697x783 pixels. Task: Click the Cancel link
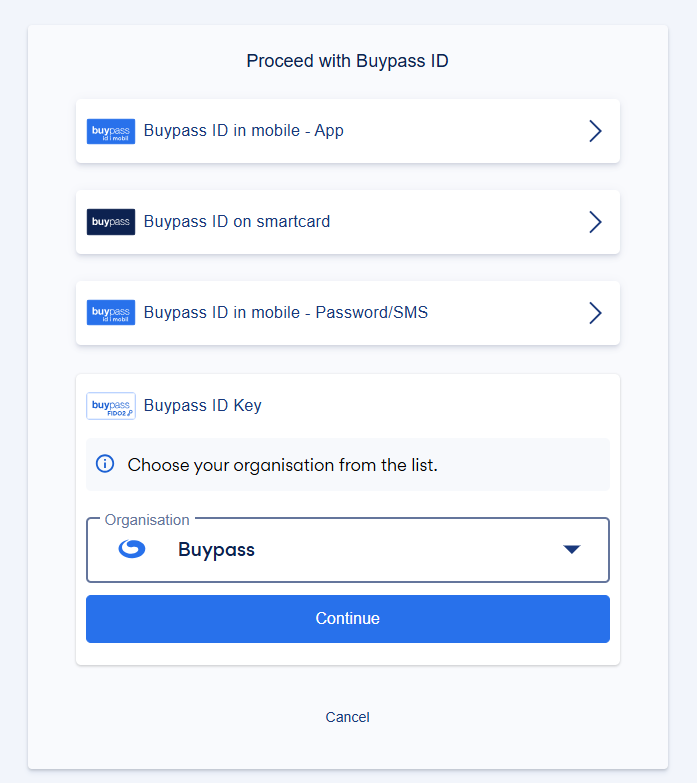[348, 717]
